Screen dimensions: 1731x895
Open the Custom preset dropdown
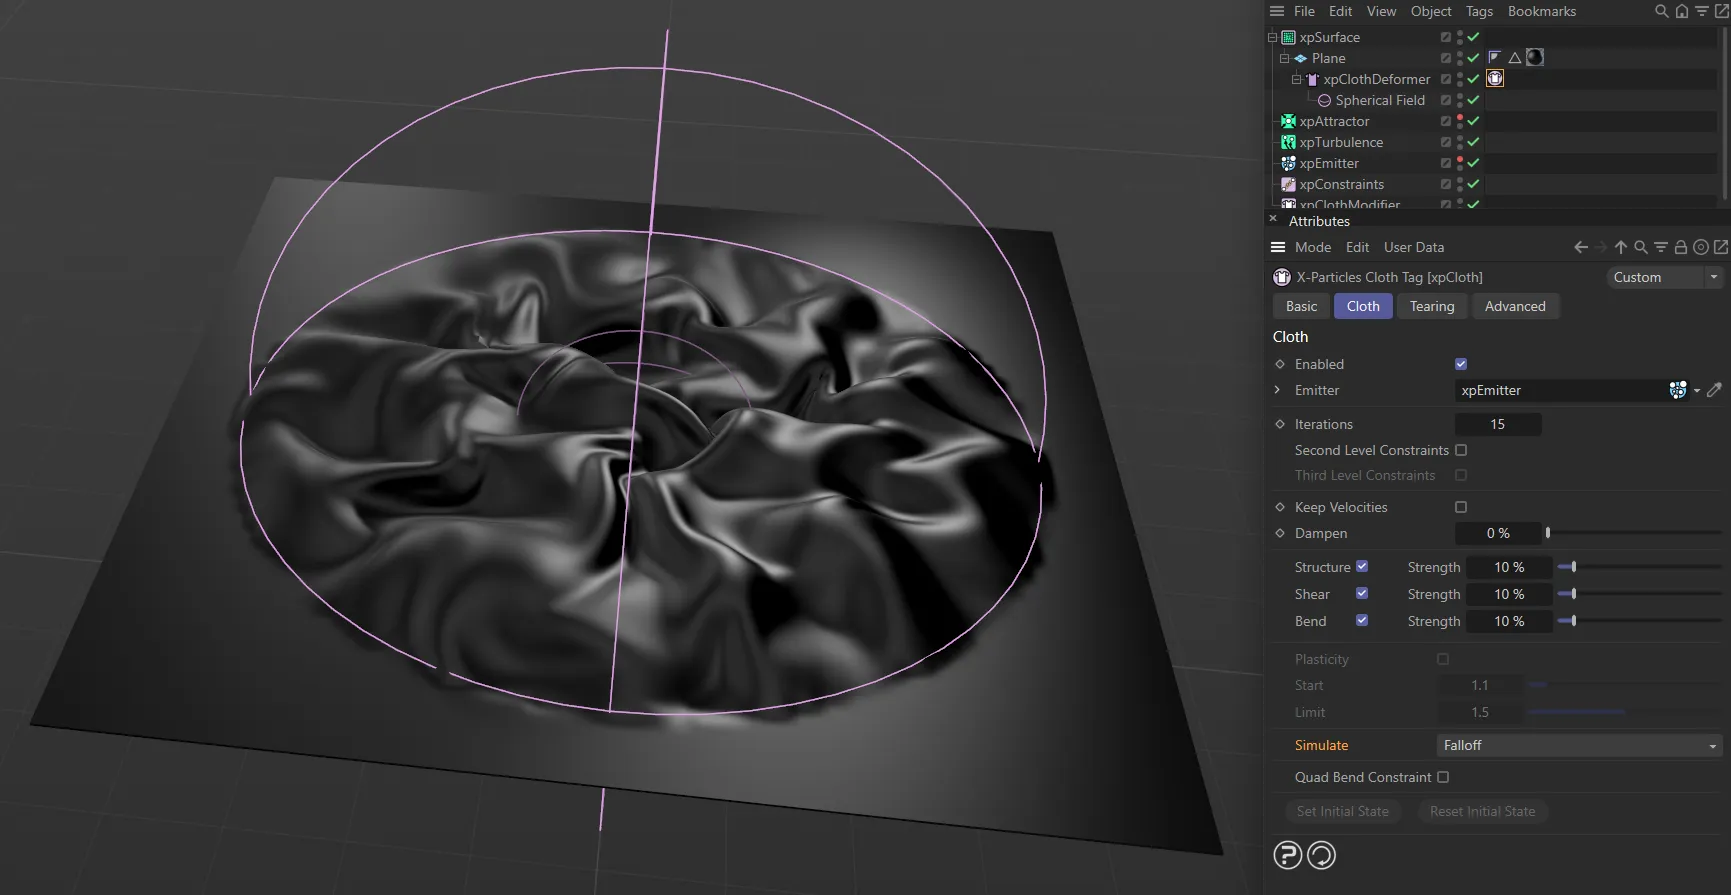(x=1665, y=277)
